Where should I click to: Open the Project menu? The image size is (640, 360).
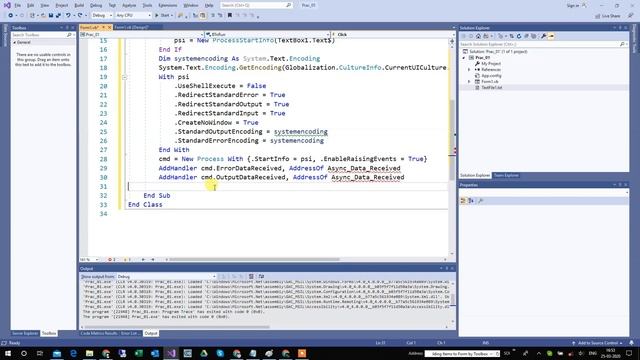pyautogui.click(x=62, y=5)
